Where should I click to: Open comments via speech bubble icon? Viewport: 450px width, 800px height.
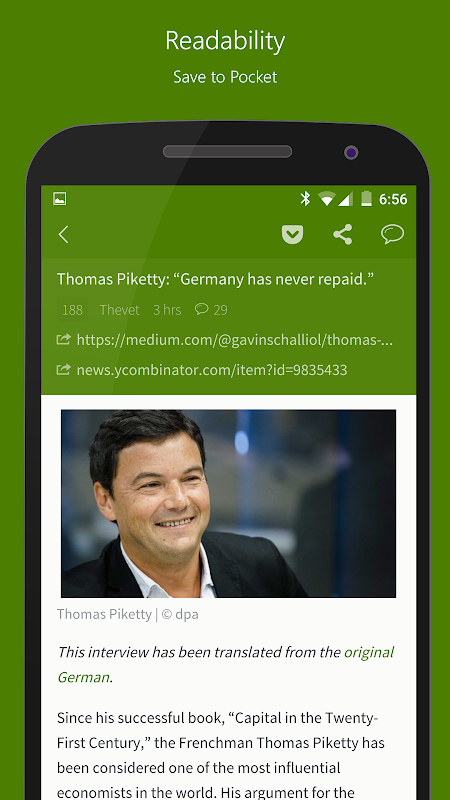tap(392, 234)
